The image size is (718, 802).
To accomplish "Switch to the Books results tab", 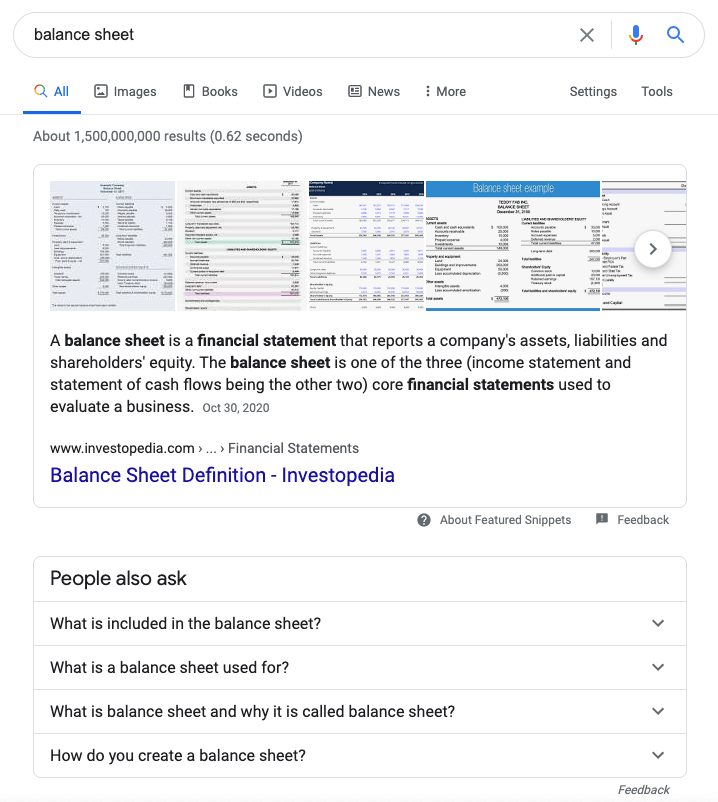I will coord(210,91).
